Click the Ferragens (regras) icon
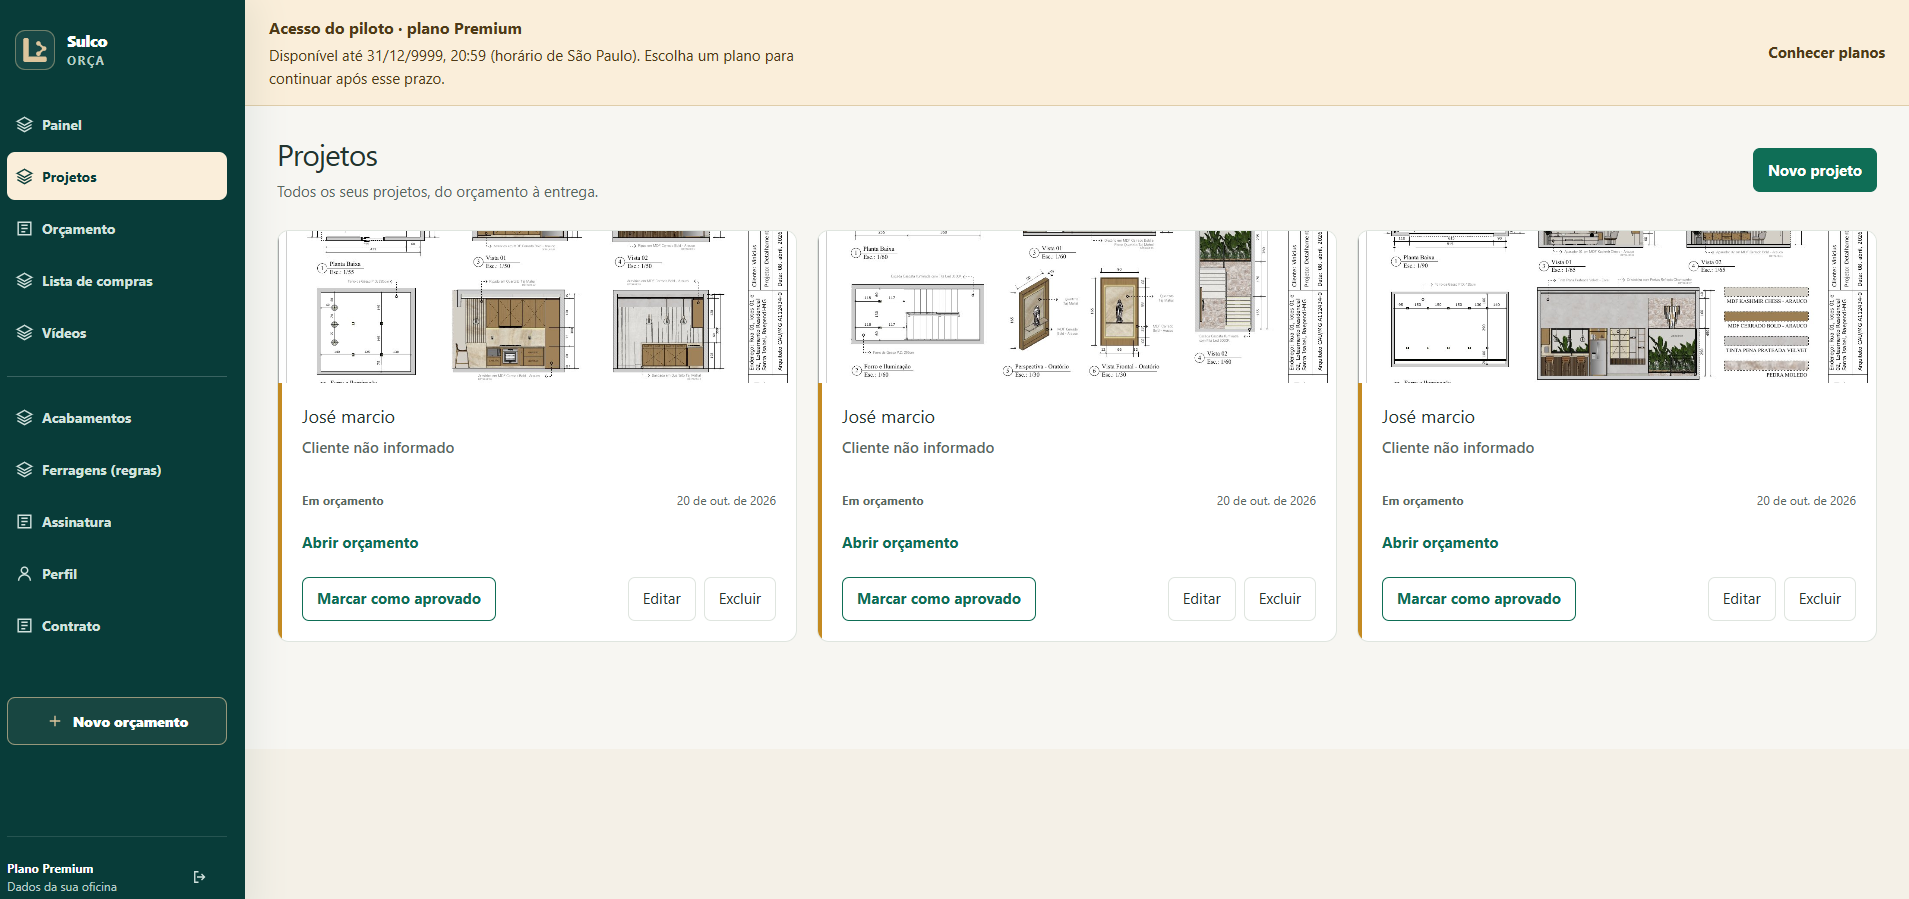This screenshot has width=1909, height=899. pos(25,470)
